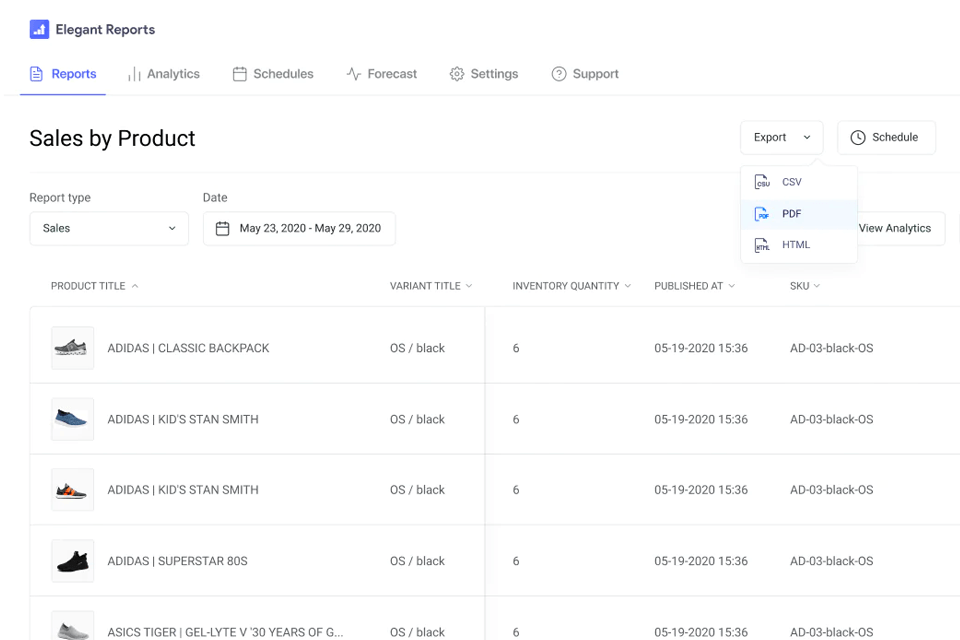Choose PDF export option
Viewport: 960px width, 640px height.
(798, 214)
